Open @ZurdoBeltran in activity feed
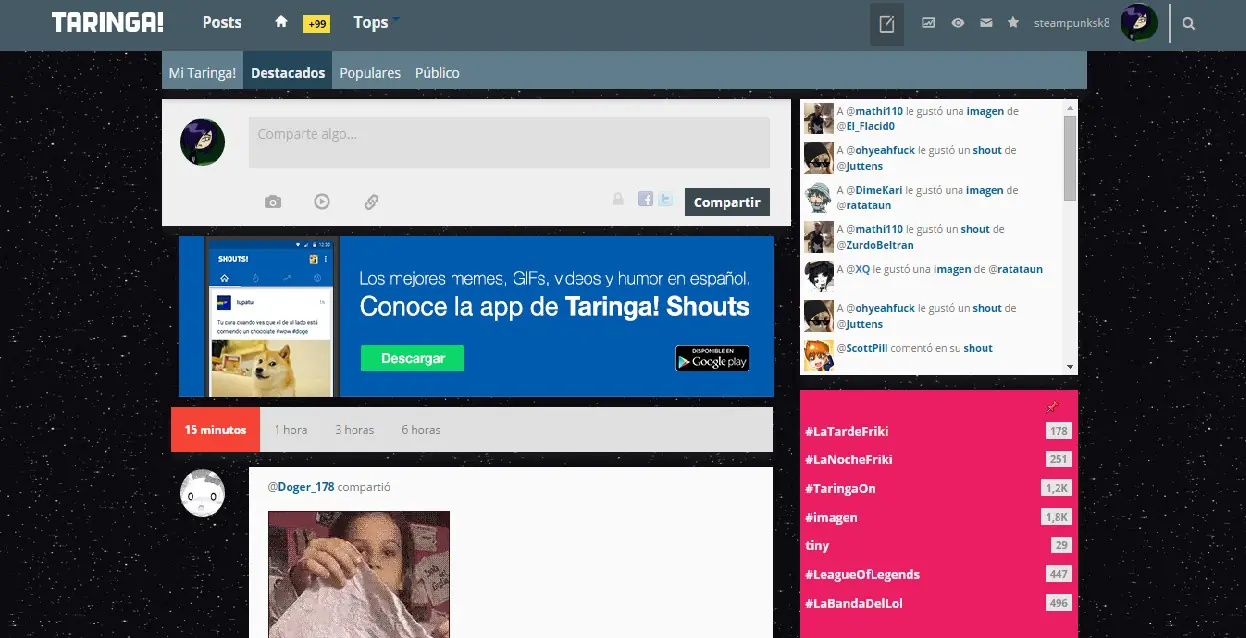1246x638 pixels. point(874,245)
